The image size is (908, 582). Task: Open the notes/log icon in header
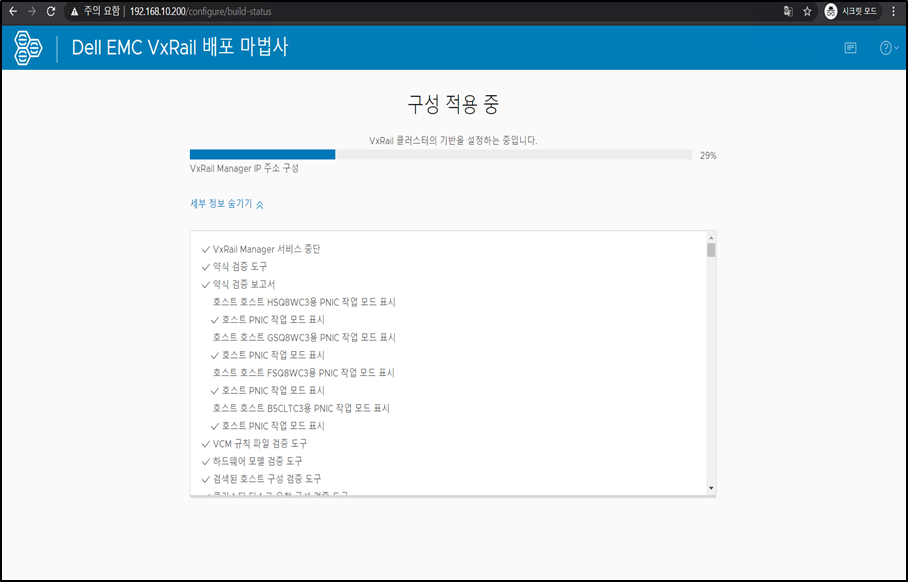[850, 48]
